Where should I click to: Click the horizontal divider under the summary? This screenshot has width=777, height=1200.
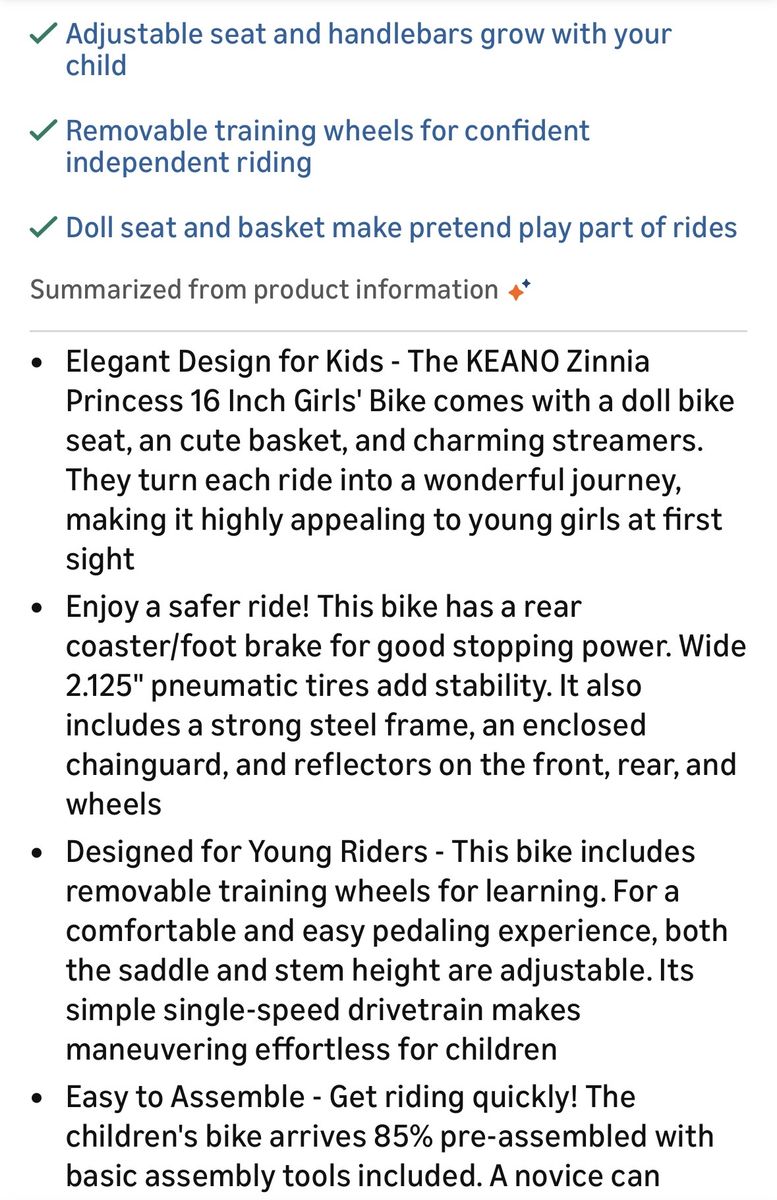388,330
